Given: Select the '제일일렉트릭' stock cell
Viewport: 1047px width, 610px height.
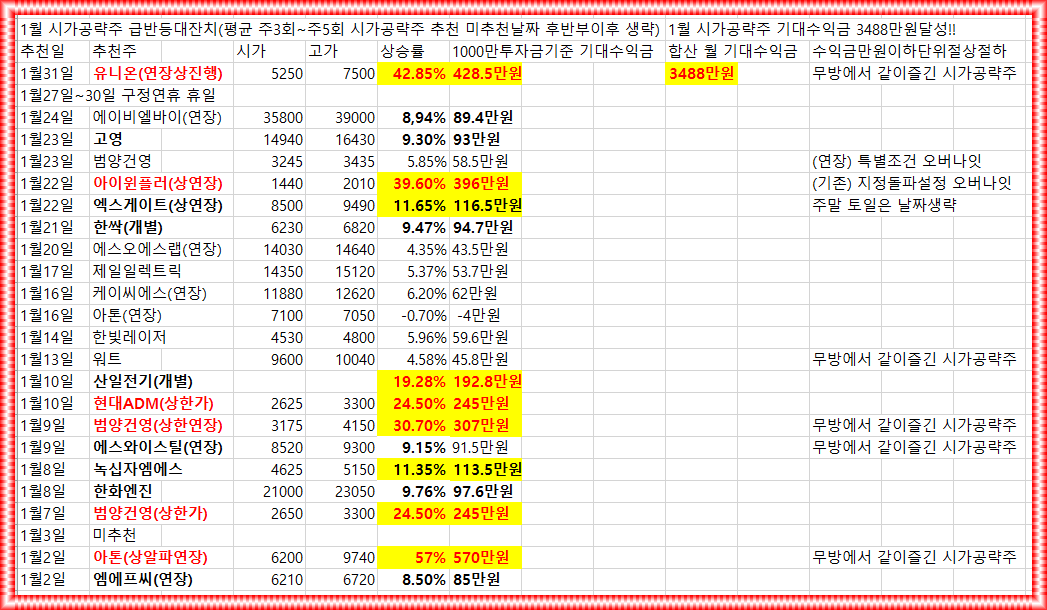Looking at the screenshot, I should point(137,272).
